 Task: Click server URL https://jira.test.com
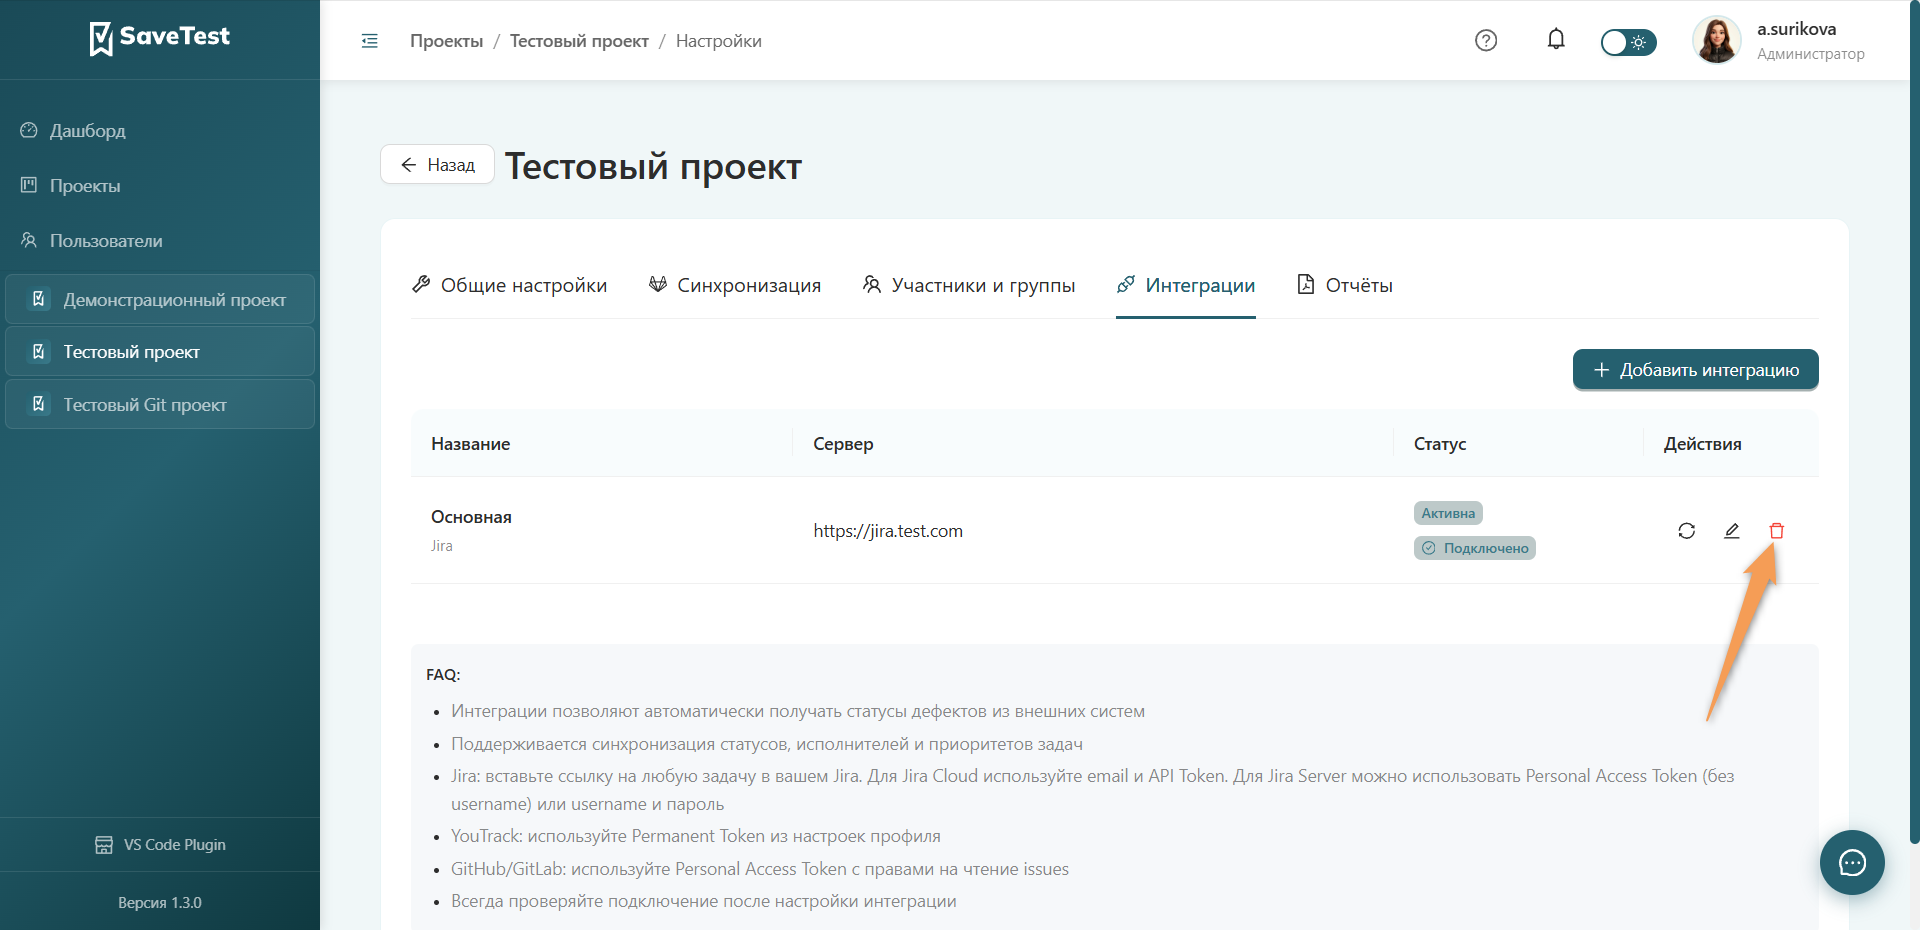[x=888, y=531]
